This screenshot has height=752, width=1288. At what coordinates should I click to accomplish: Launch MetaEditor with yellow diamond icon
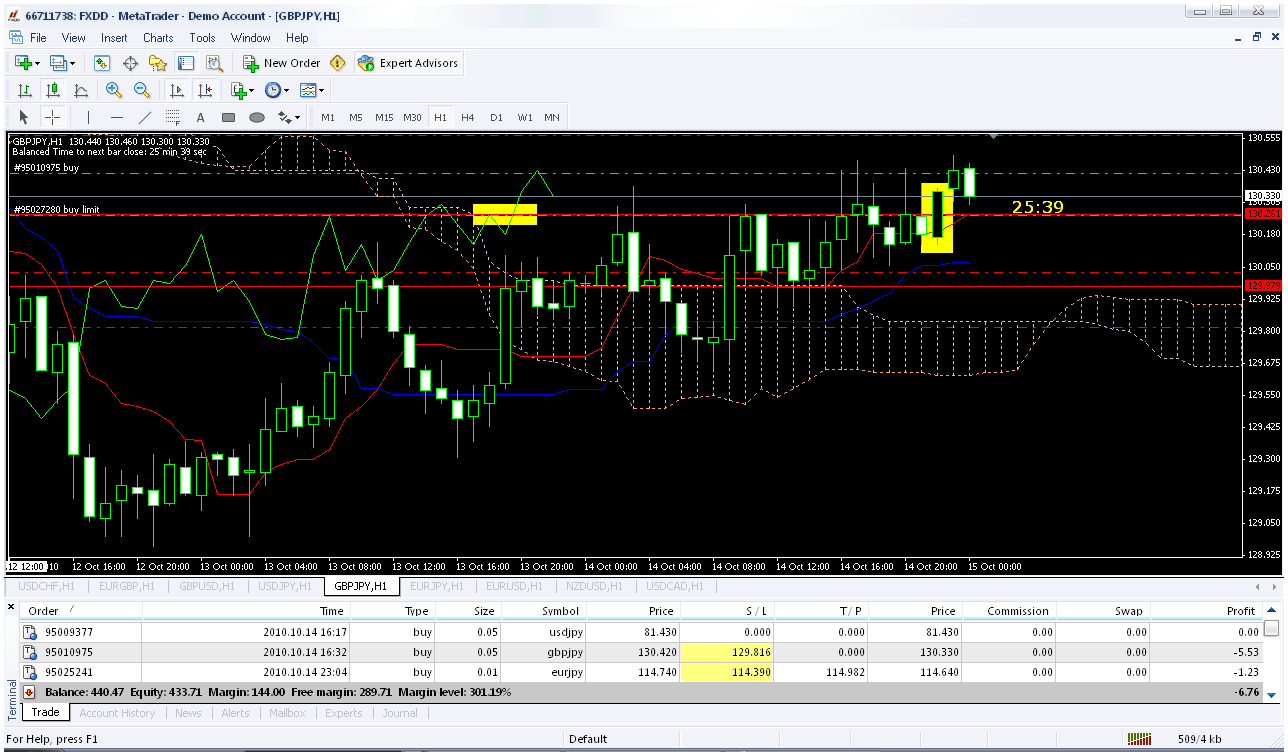[x=338, y=63]
